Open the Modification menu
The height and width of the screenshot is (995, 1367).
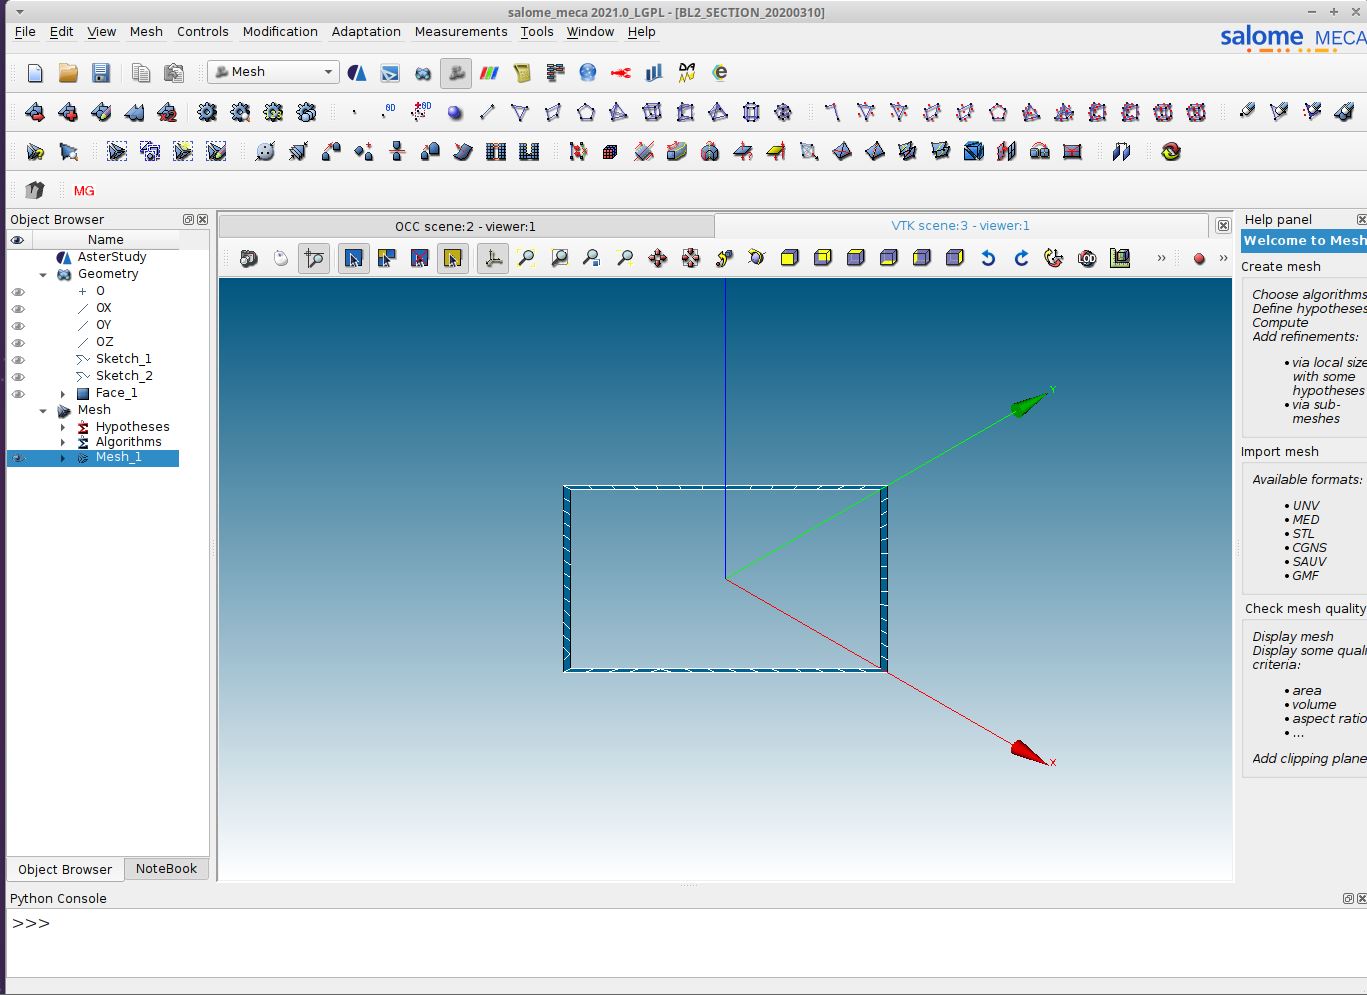(x=280, y=32)
